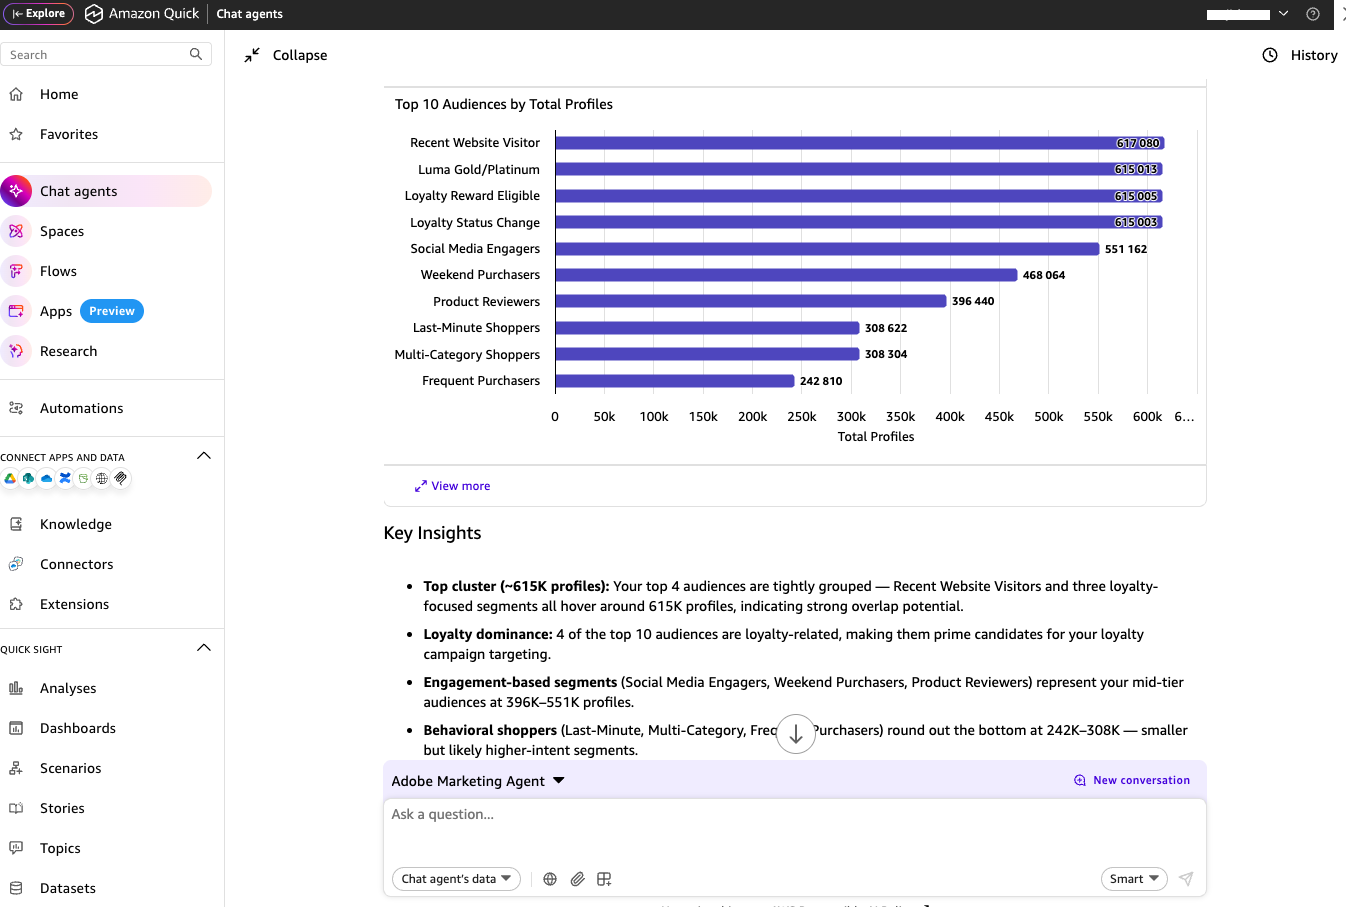Open help via the question mark icon
The height and width of the screenshot is (907, 1346).
tap(1313, 14)
